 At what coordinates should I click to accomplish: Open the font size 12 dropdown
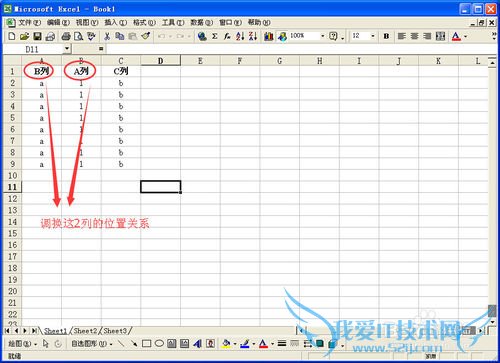[x=373, y=36]
